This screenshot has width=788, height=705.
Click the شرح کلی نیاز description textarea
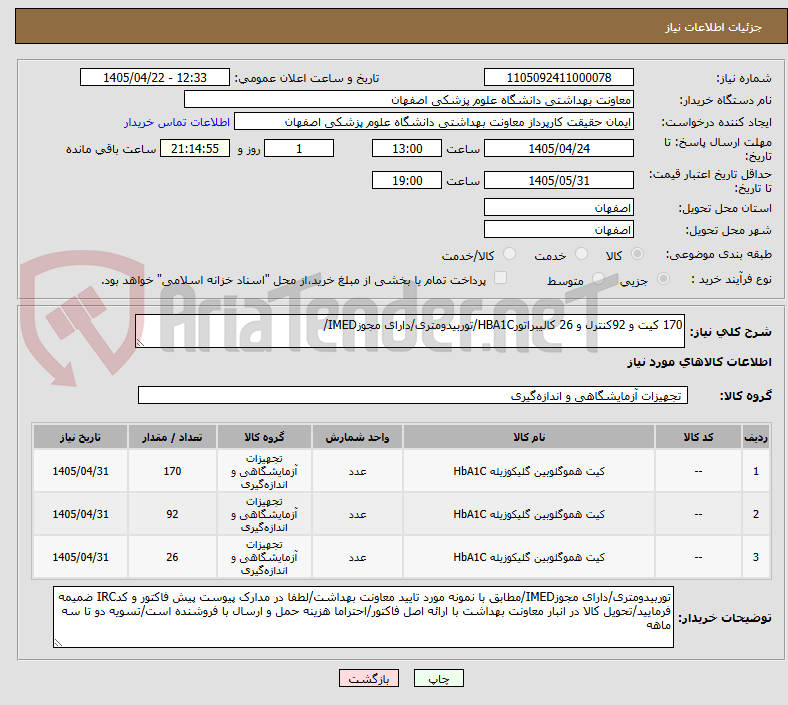410,331
